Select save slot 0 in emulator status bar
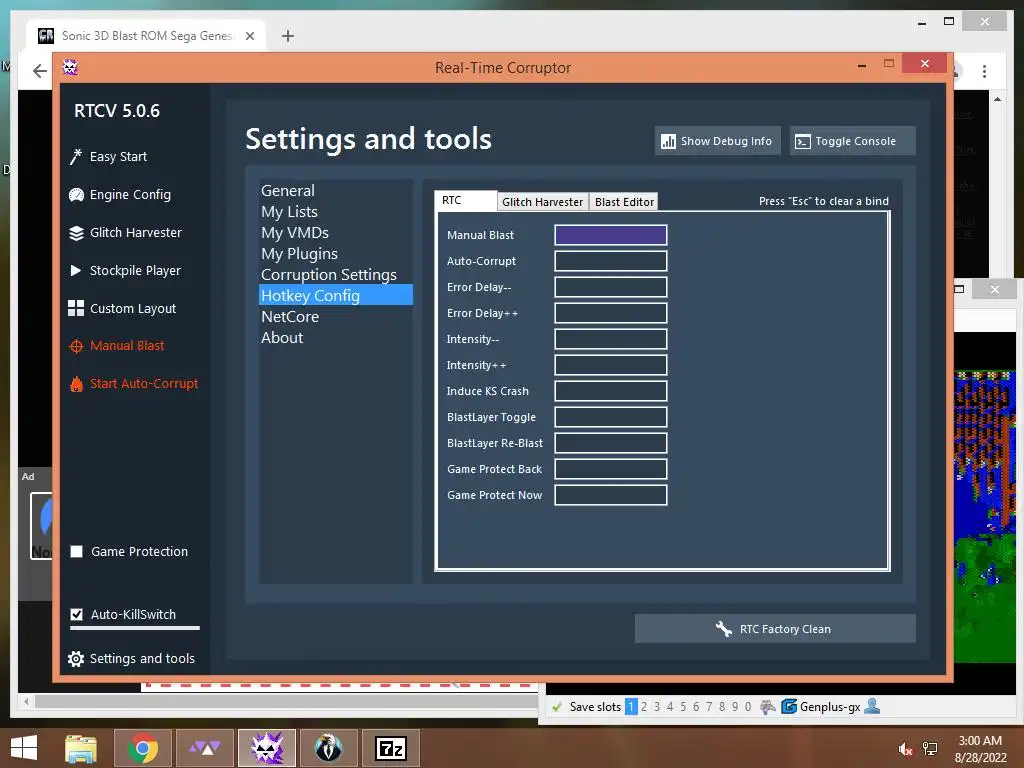The width and height of the screenshot is (1024, 768). (748, 707)
